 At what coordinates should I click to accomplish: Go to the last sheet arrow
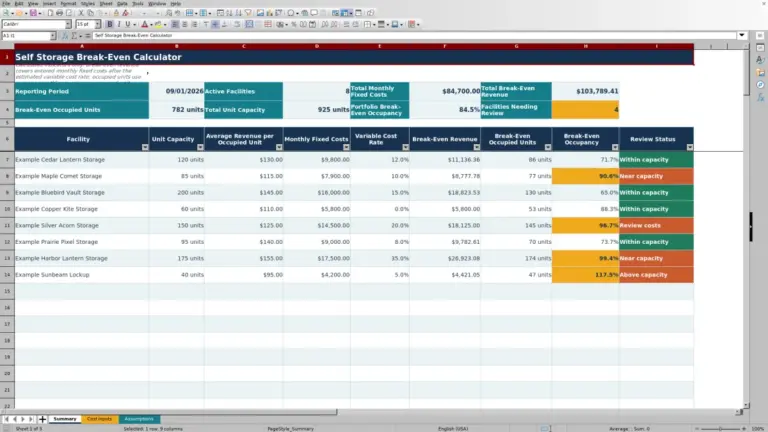31,419
